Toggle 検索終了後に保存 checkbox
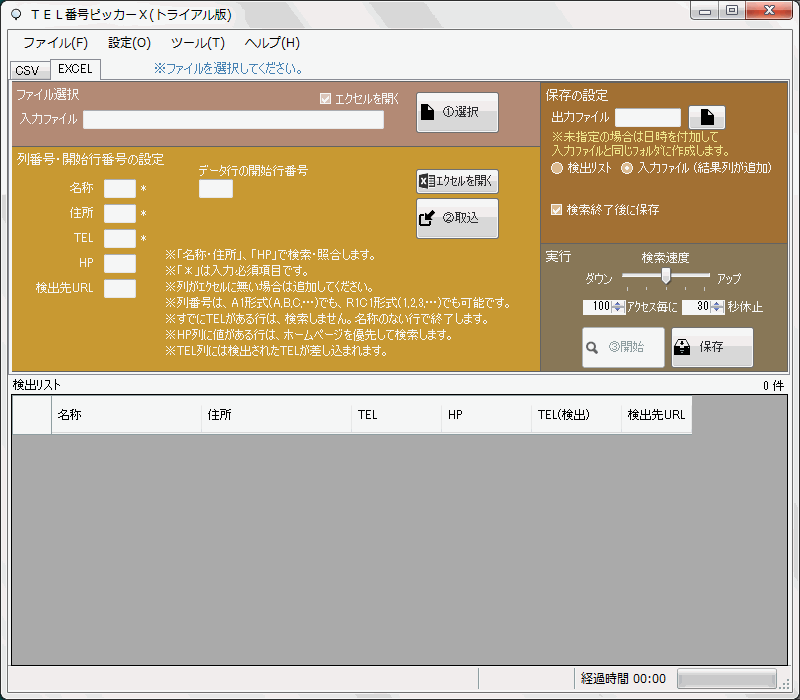Image resolution: width=800 pixels, height=700 pixels. [557, 210]
